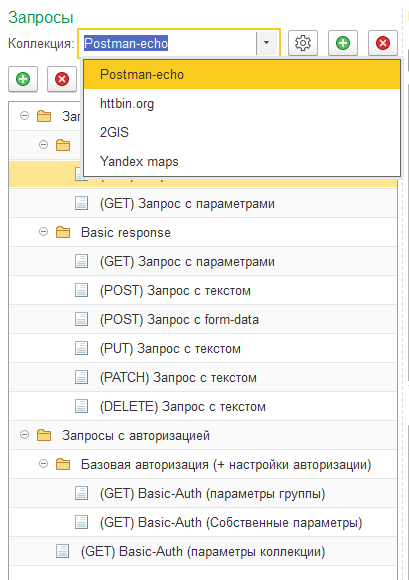The height and width of the screenshot is (580, 409).
Task: Open the collection dropdown arrow
Action: point(266,43)
